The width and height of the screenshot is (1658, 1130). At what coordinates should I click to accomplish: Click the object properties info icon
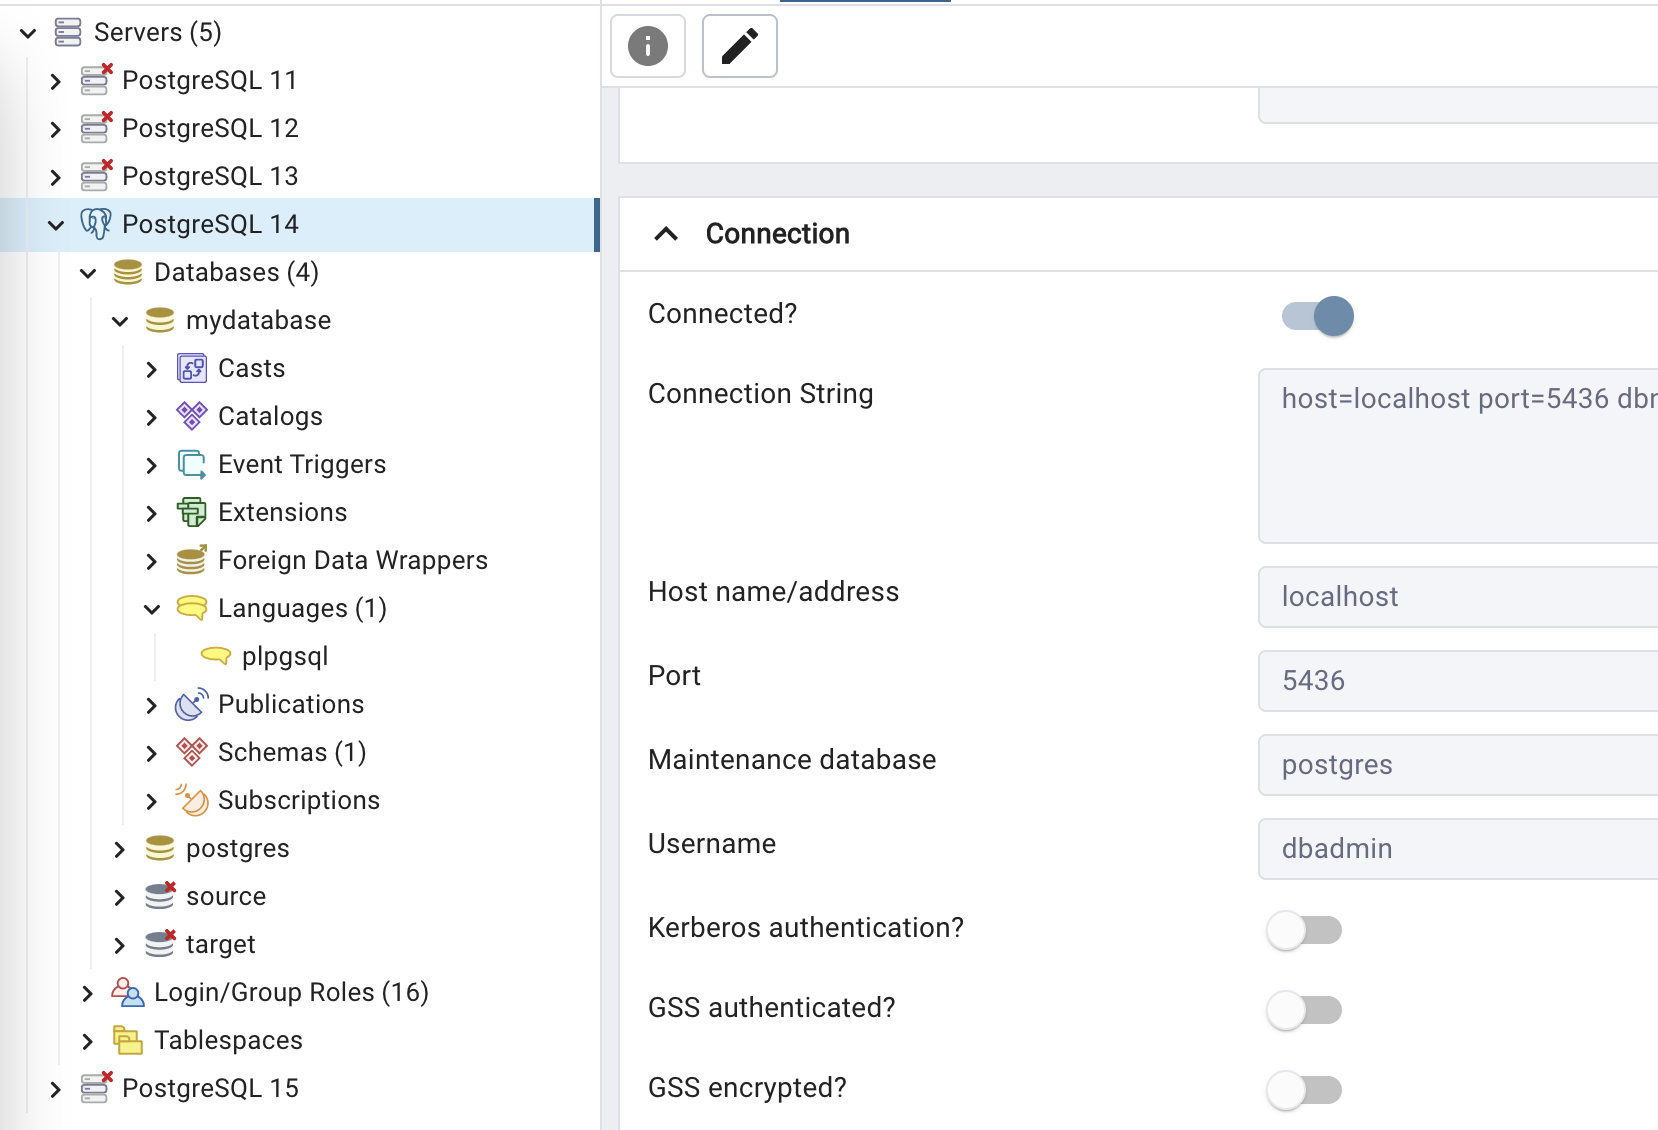(647, 45)
